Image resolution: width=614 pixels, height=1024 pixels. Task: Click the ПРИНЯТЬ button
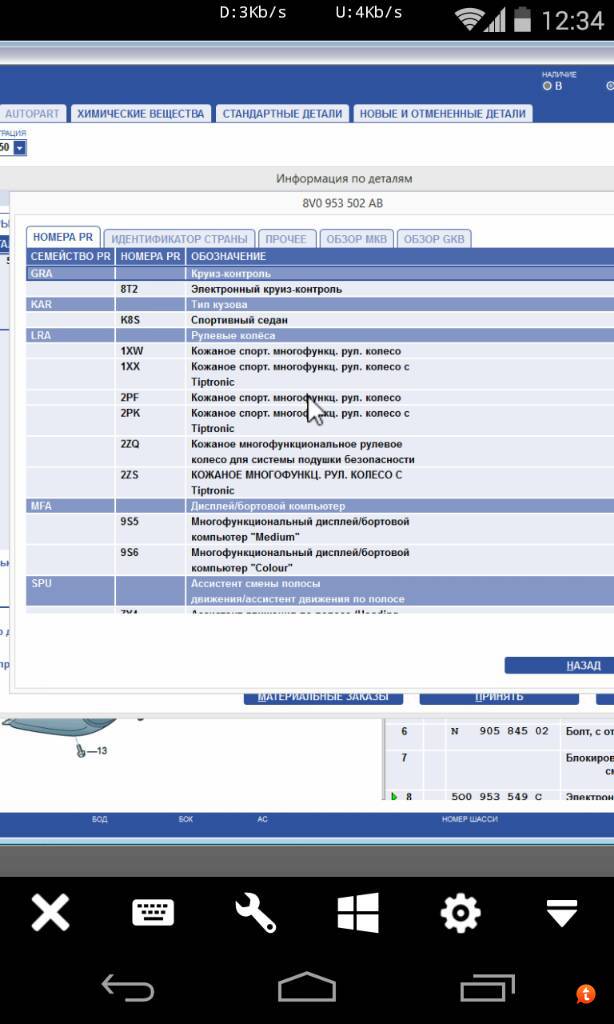[x=499, y=697]
